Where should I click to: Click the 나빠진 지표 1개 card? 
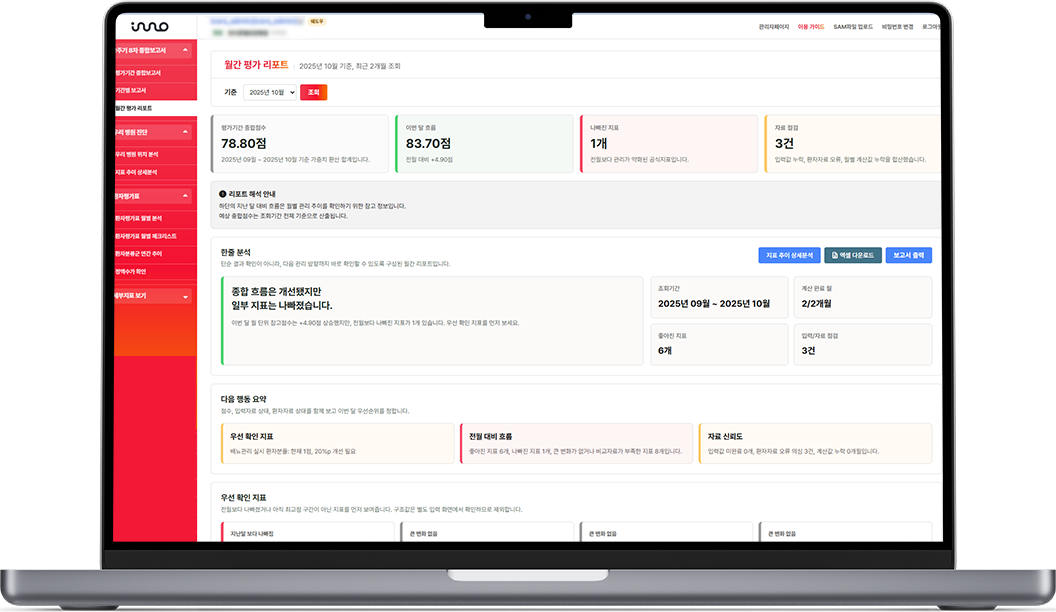tap(669, 143)
